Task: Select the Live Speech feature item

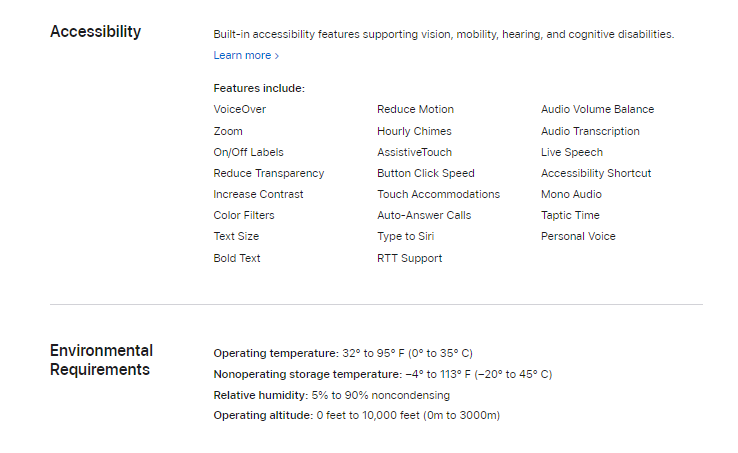Action: pyautogui.click(x=572, y=153)
